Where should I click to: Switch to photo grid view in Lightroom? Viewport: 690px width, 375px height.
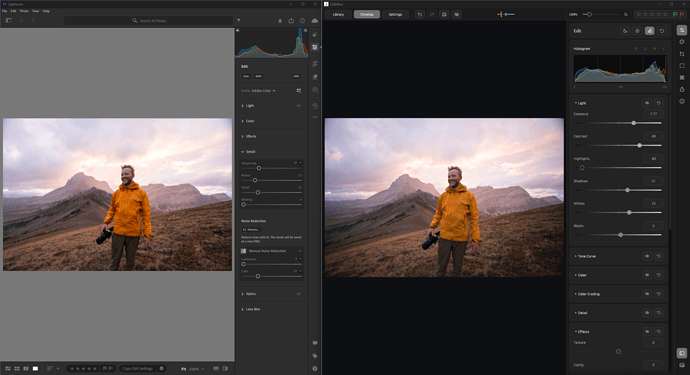coord(7,368)
